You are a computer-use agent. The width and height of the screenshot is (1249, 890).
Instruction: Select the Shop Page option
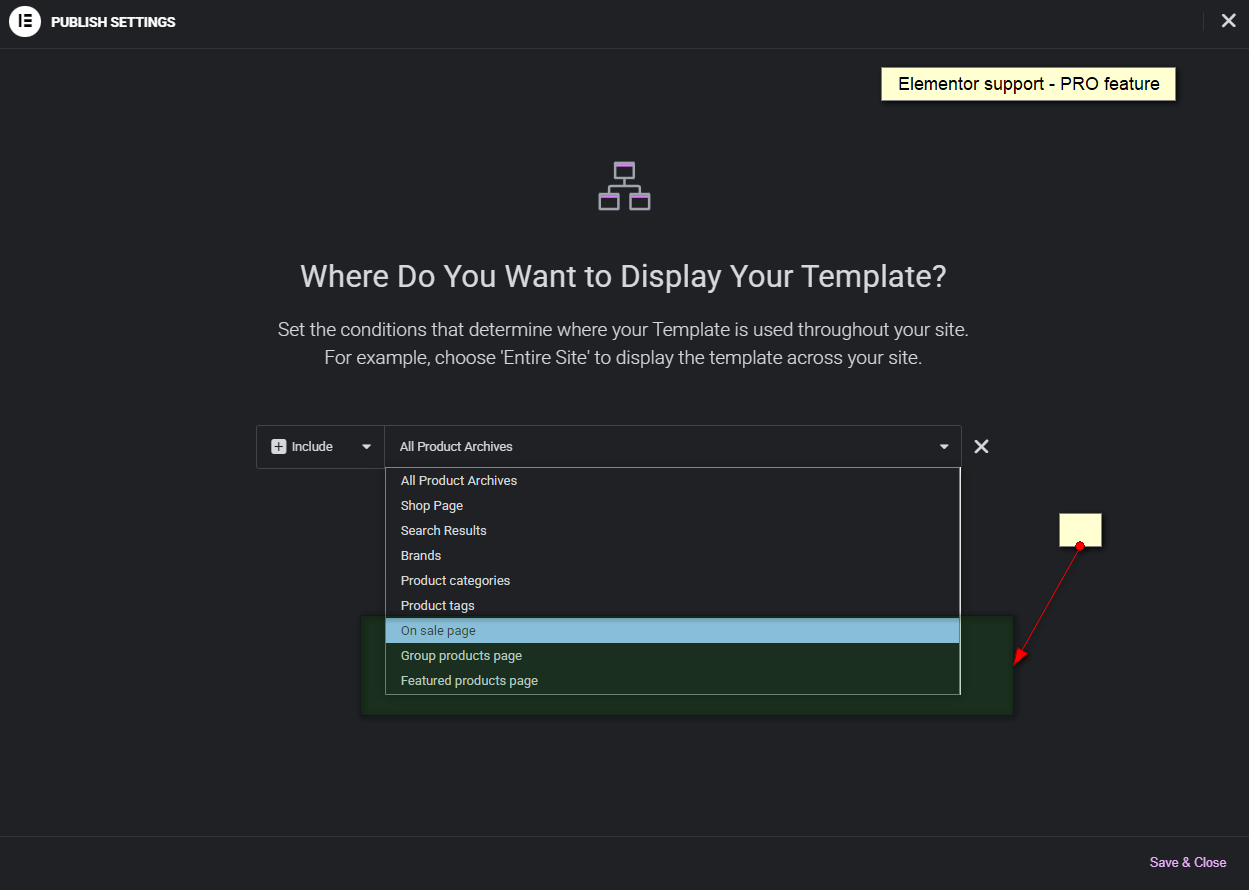[431, 505]
